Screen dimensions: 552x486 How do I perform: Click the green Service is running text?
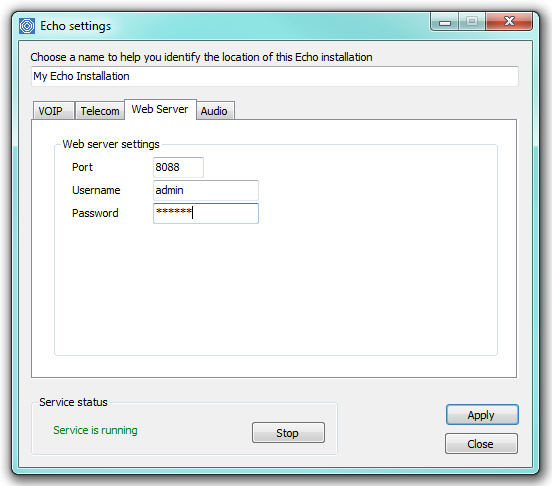point(95,430)
